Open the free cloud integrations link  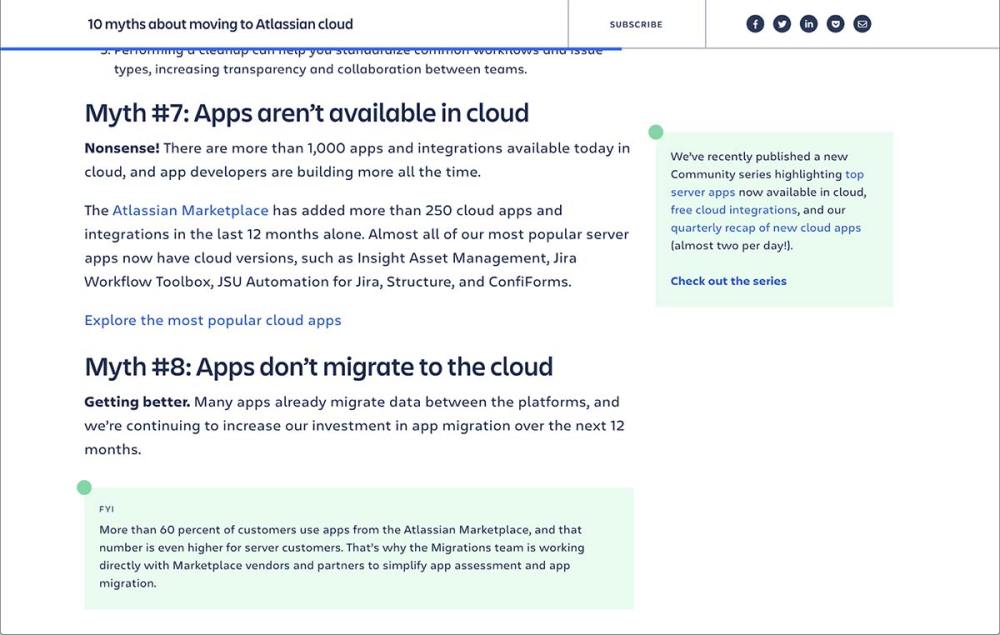pyautogui.click(x=733, y=210)
